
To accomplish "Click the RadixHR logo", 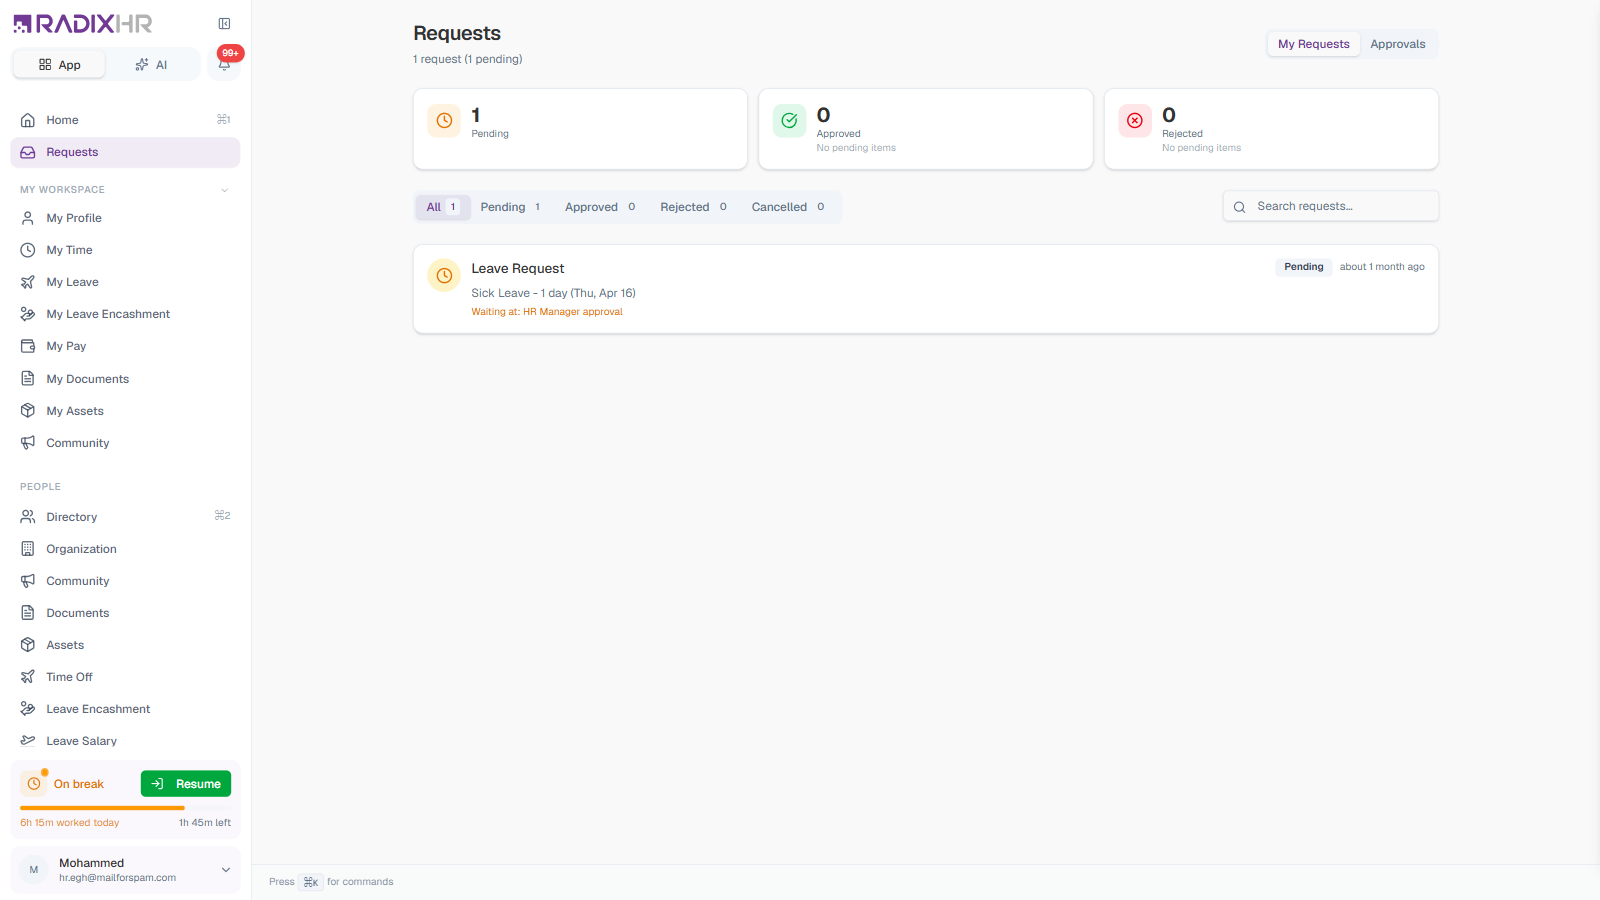I will click(x=83, y=24).
